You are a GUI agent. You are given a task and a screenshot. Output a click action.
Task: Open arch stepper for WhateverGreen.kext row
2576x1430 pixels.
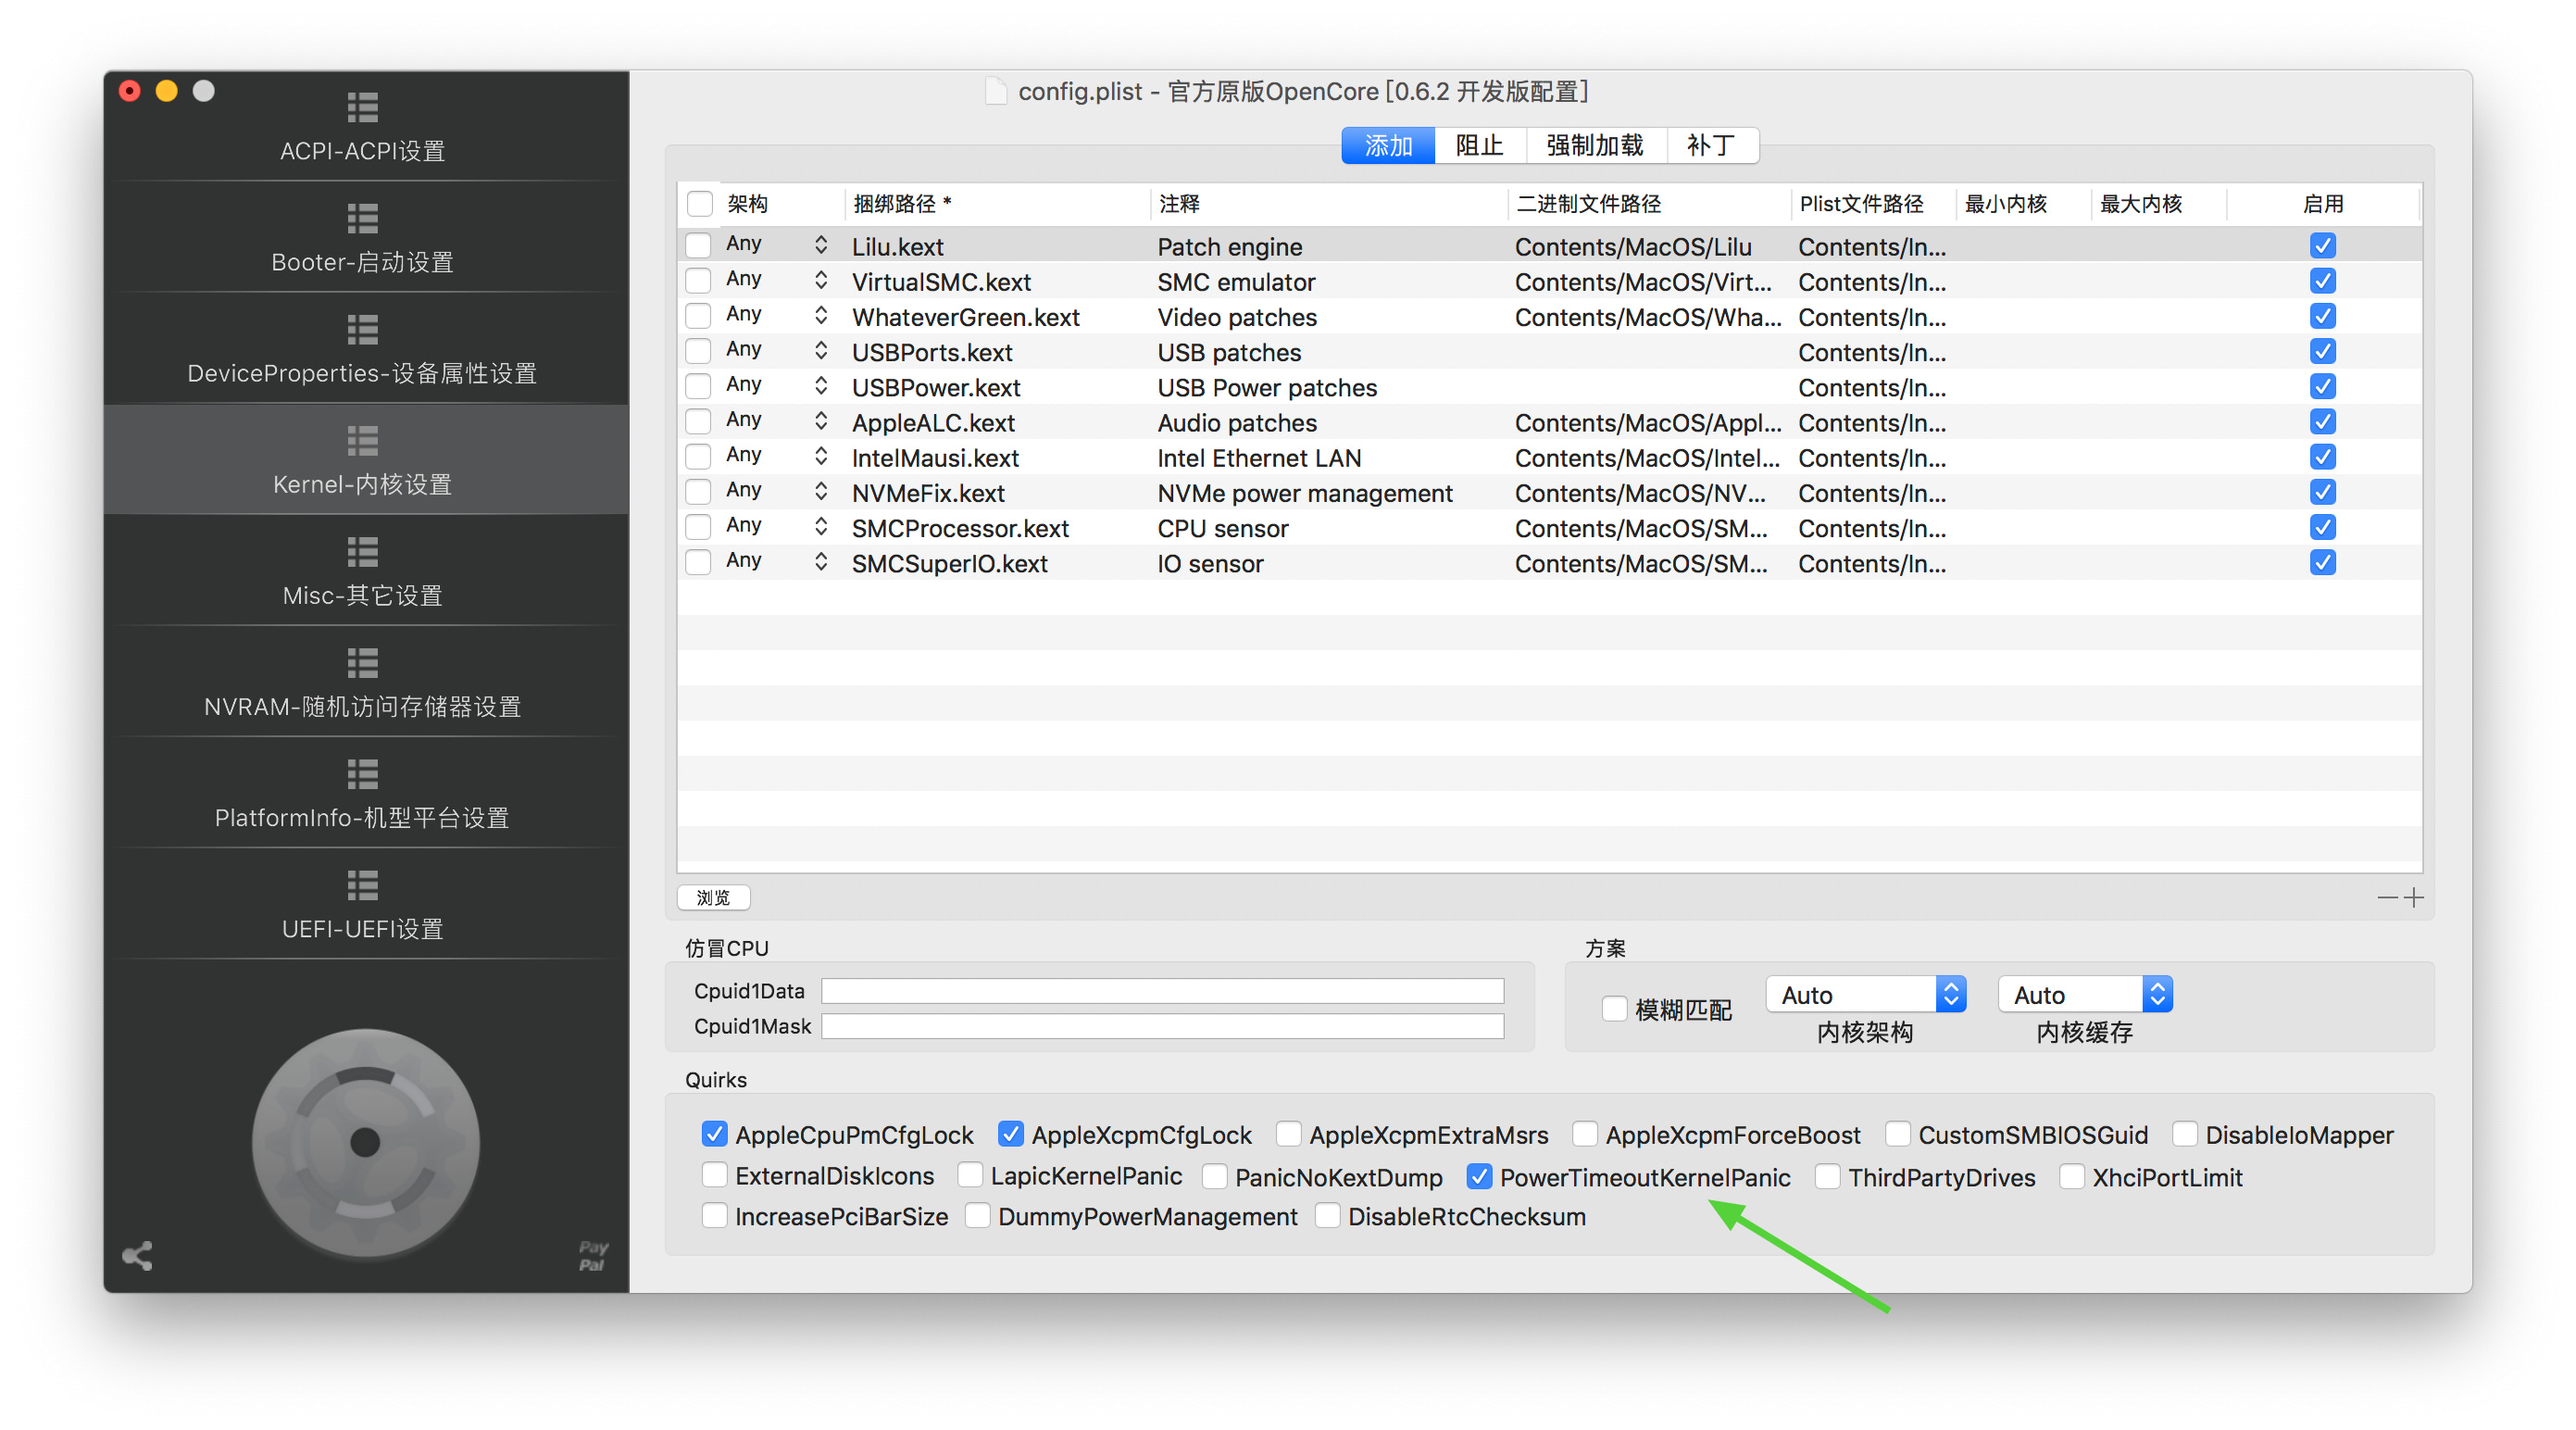[x=820, y=314]
